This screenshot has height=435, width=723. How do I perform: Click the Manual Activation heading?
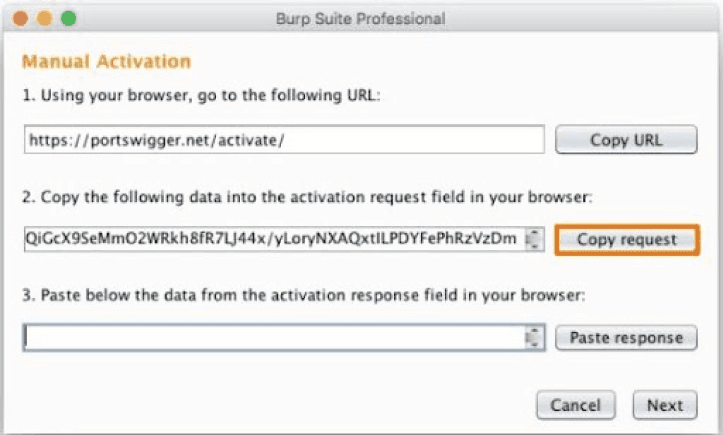coord(106,62)
